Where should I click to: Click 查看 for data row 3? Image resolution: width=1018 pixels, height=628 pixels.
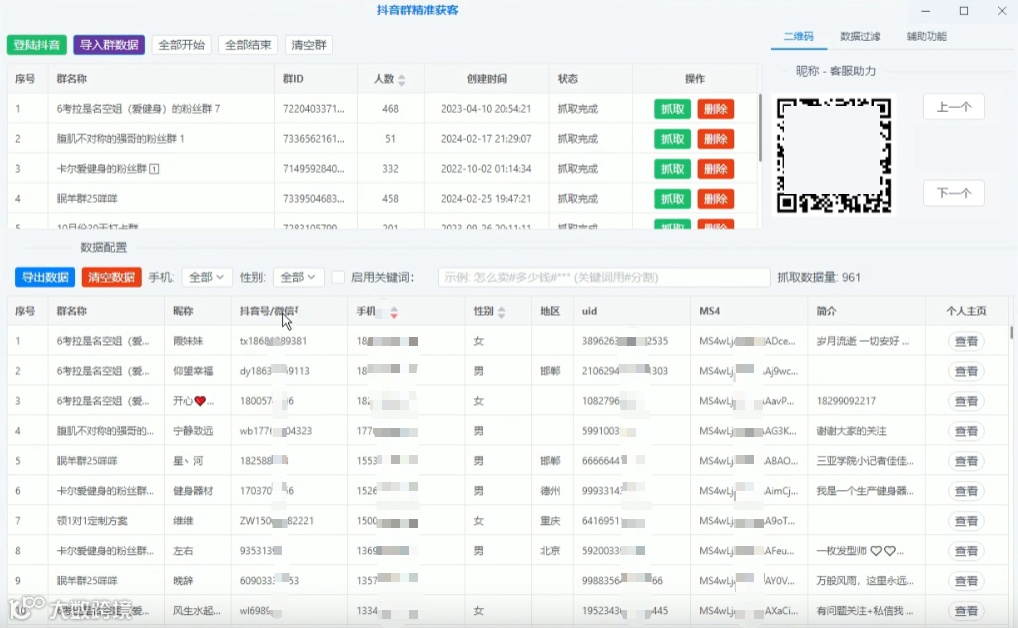966,401
